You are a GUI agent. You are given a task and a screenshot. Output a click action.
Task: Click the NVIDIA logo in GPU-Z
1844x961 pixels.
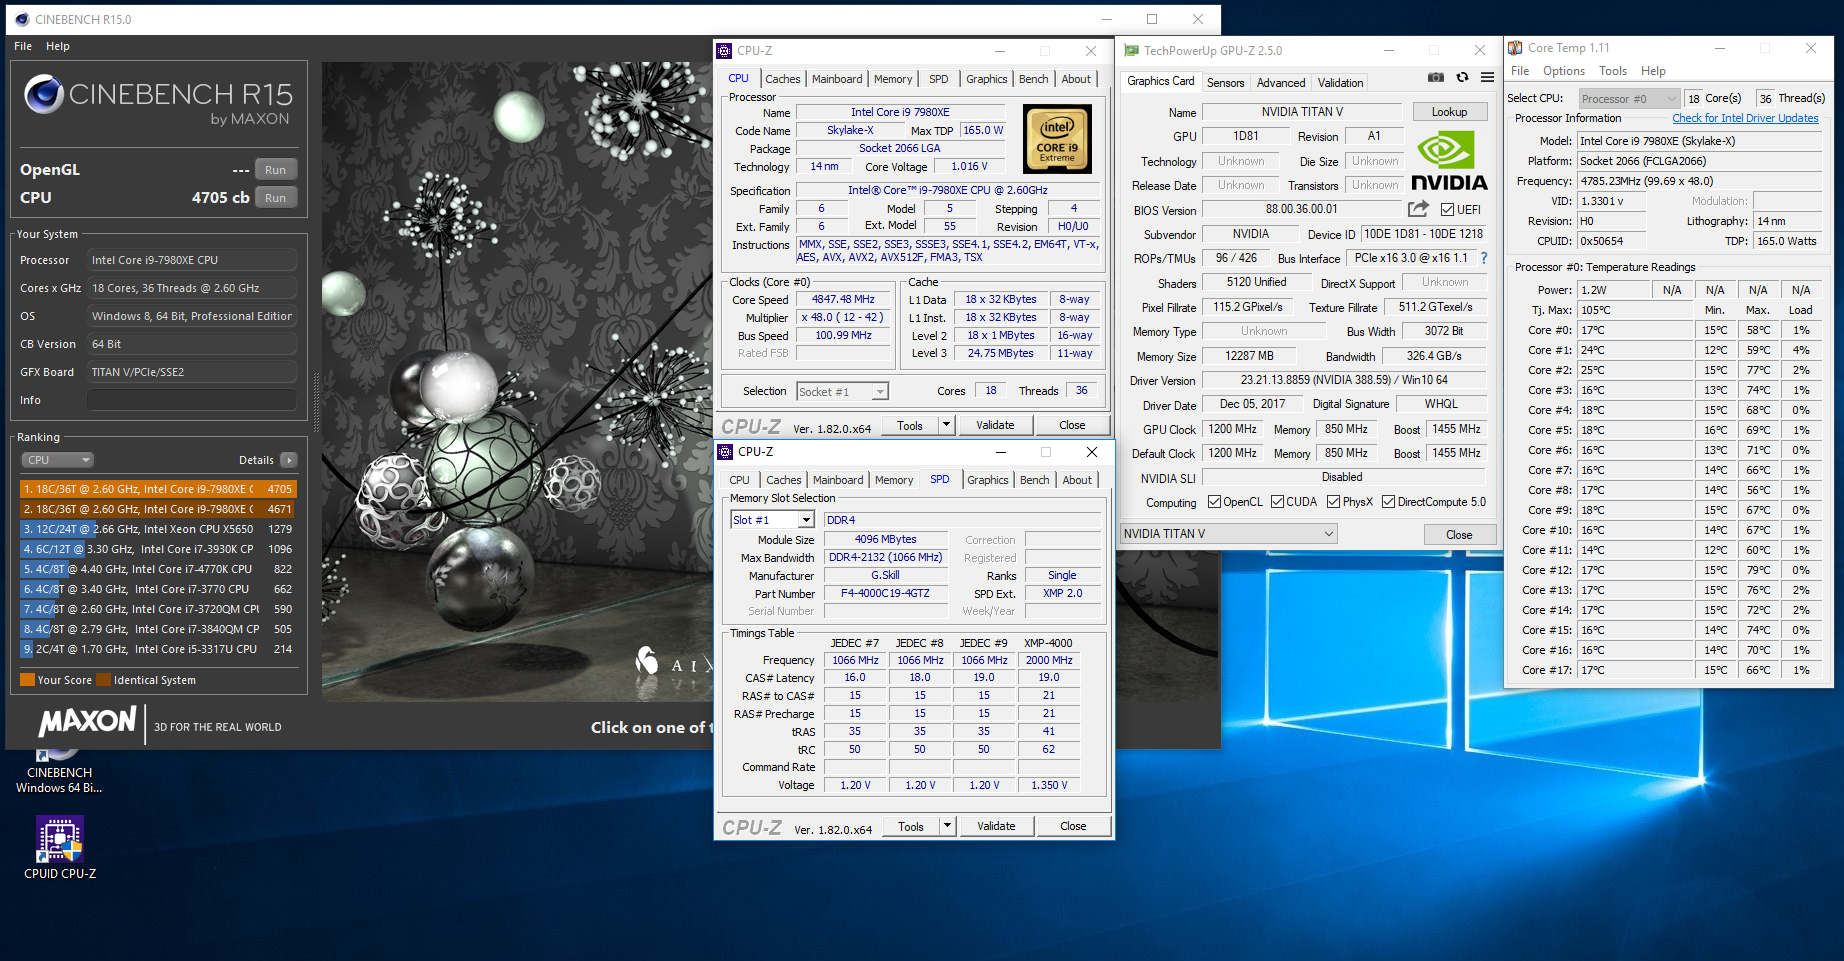point(1449,162)
